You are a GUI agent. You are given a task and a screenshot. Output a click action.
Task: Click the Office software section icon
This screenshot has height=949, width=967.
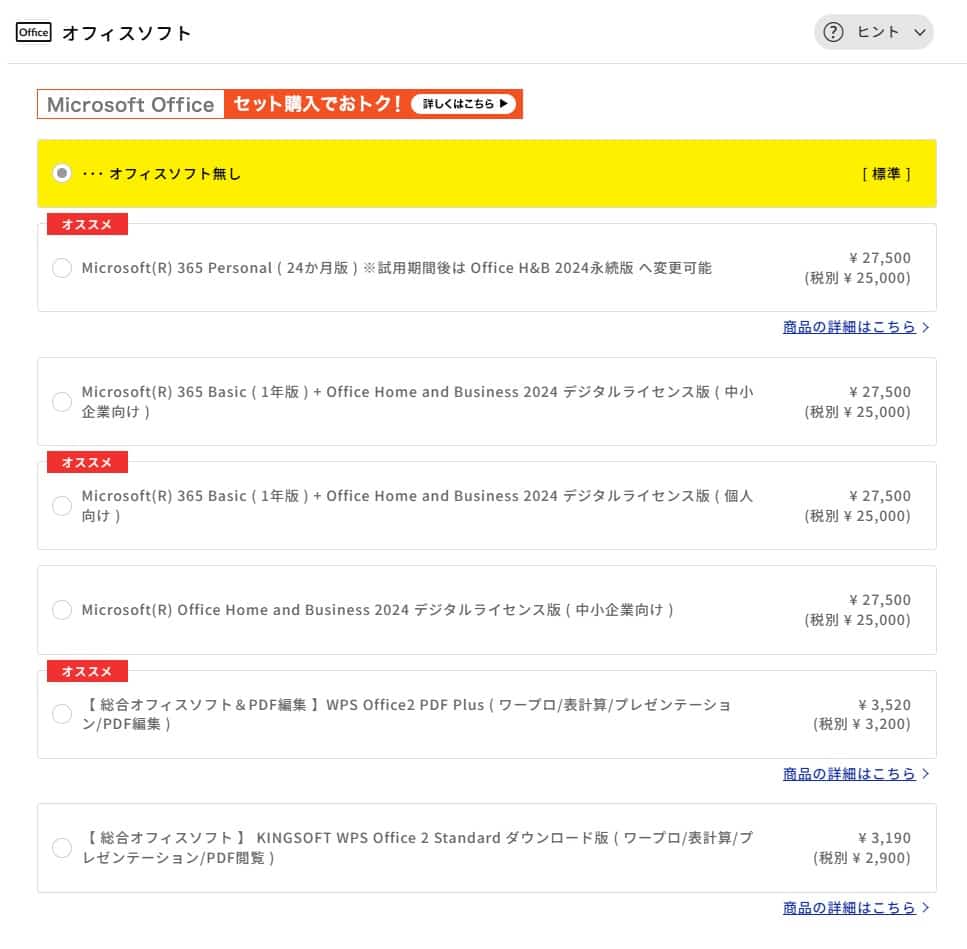[x=33, y=32]
